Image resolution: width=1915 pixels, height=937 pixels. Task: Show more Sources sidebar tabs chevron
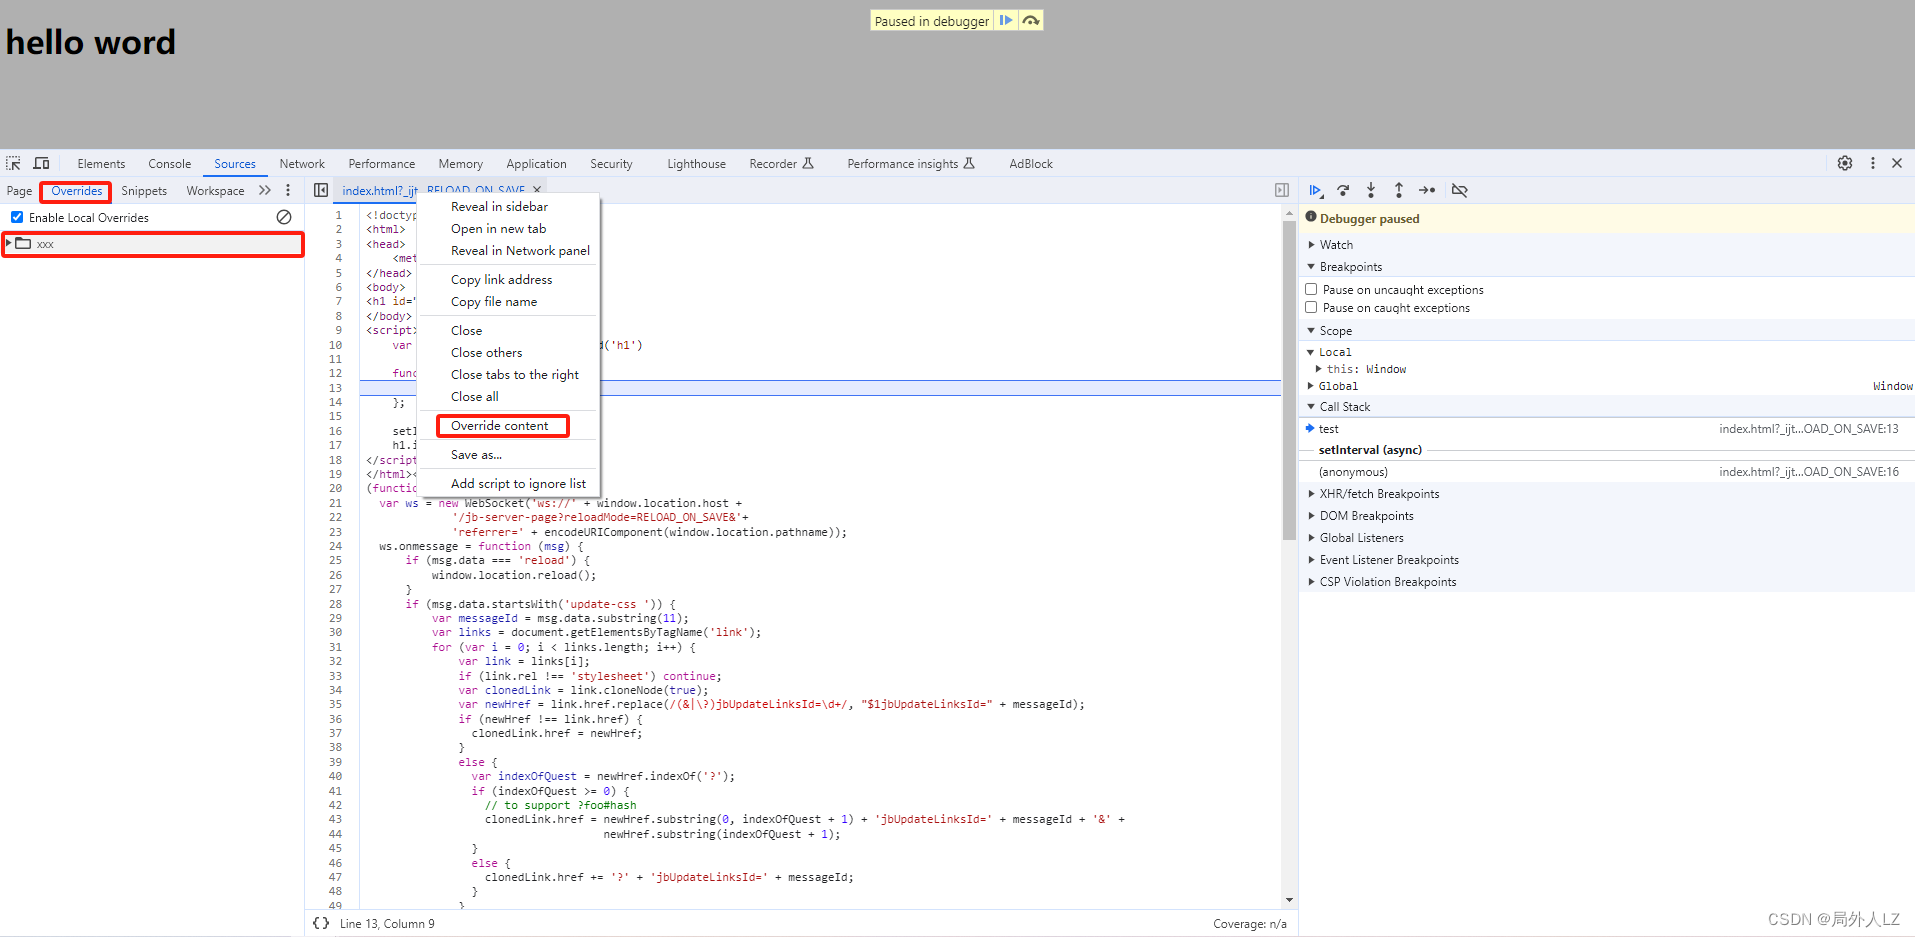[x=265, y=190]
